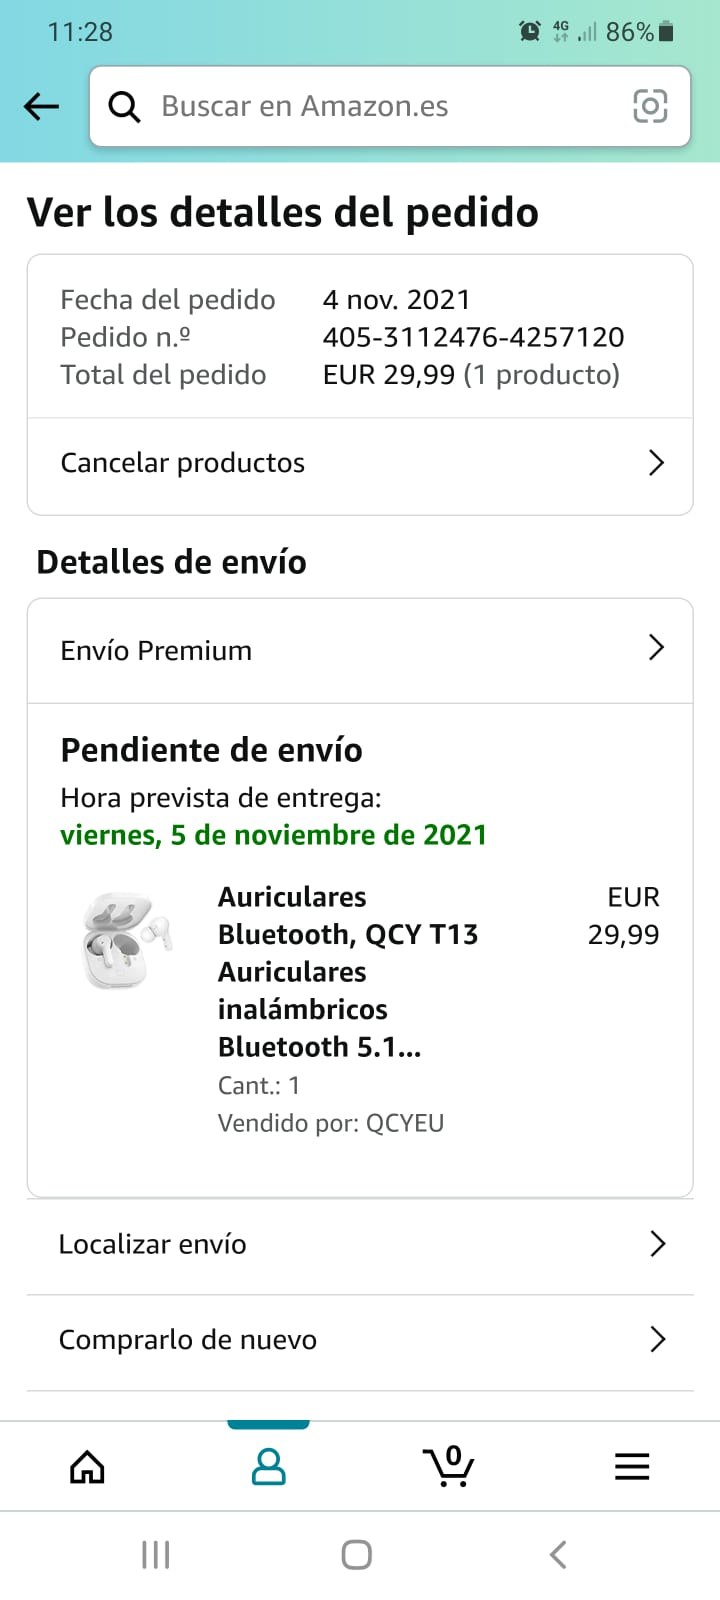Tap the Buscar en Amazon.es search field
The image size is (720, 1600).
click(x=380, y=106)
